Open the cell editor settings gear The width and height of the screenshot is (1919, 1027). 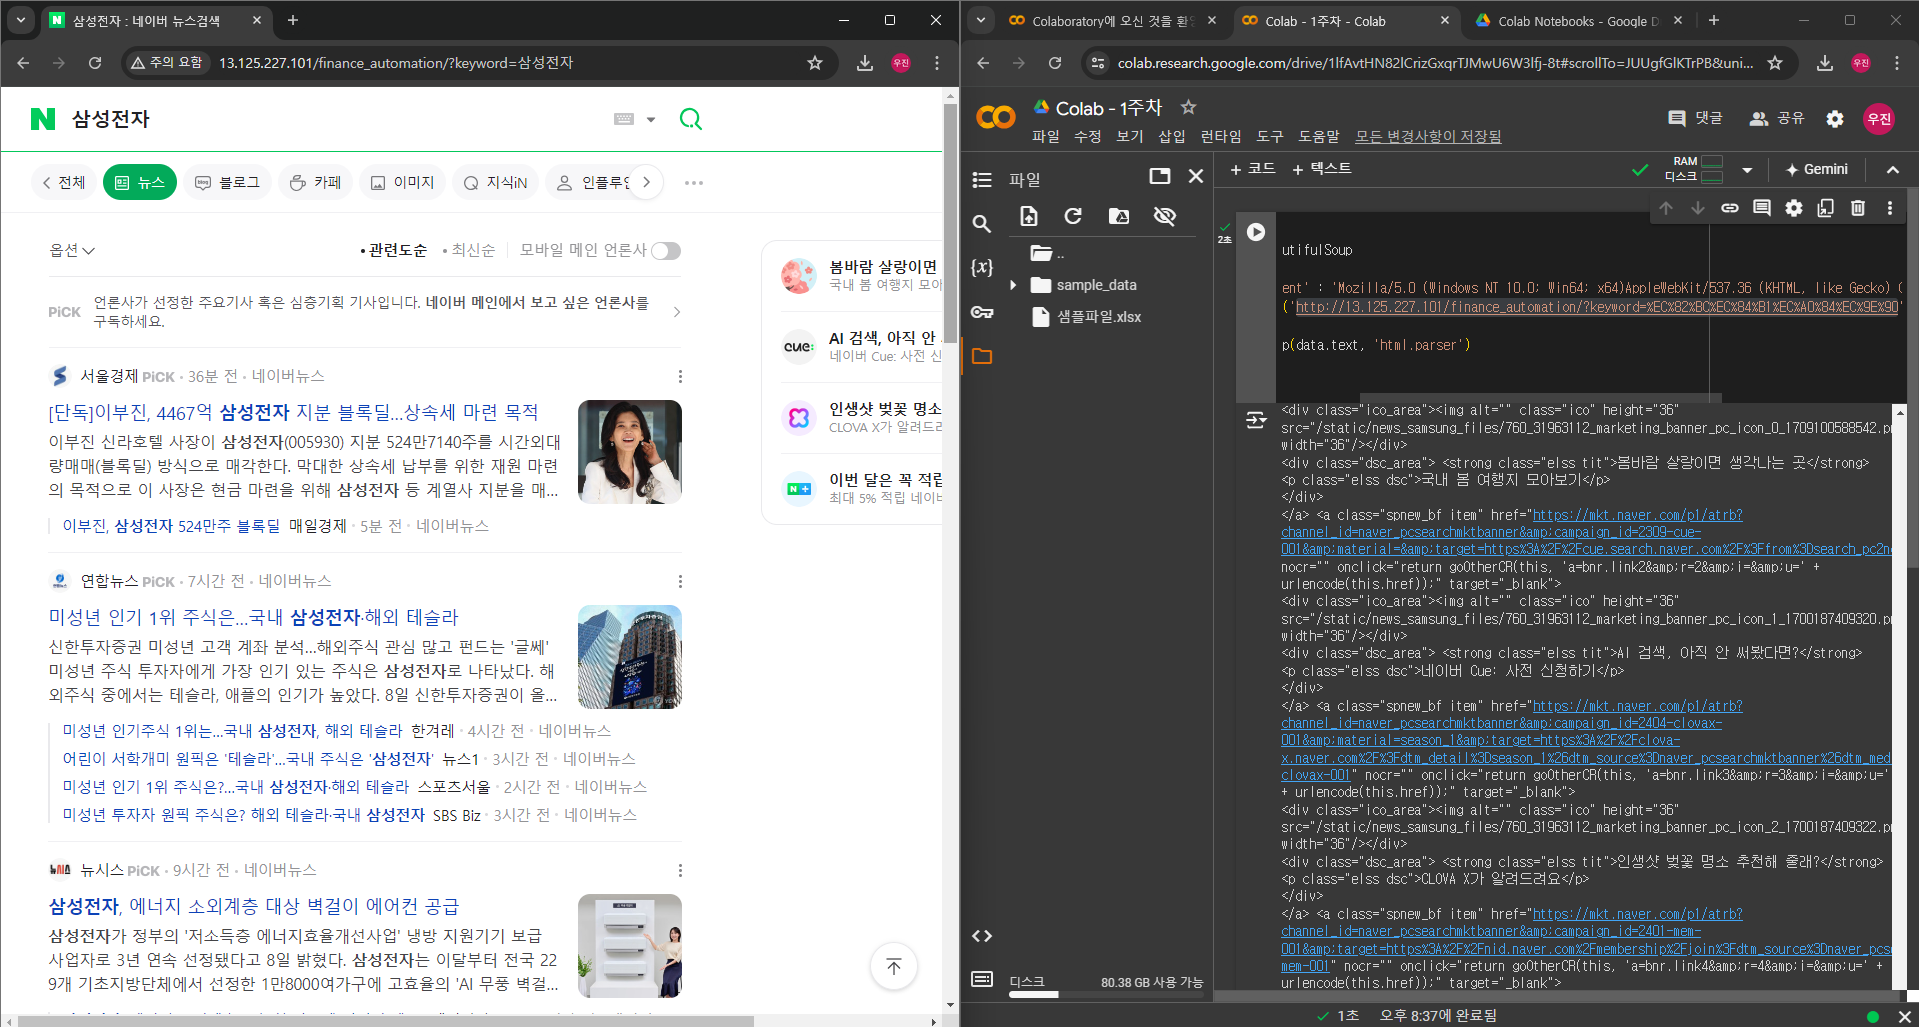point(1794,208)
